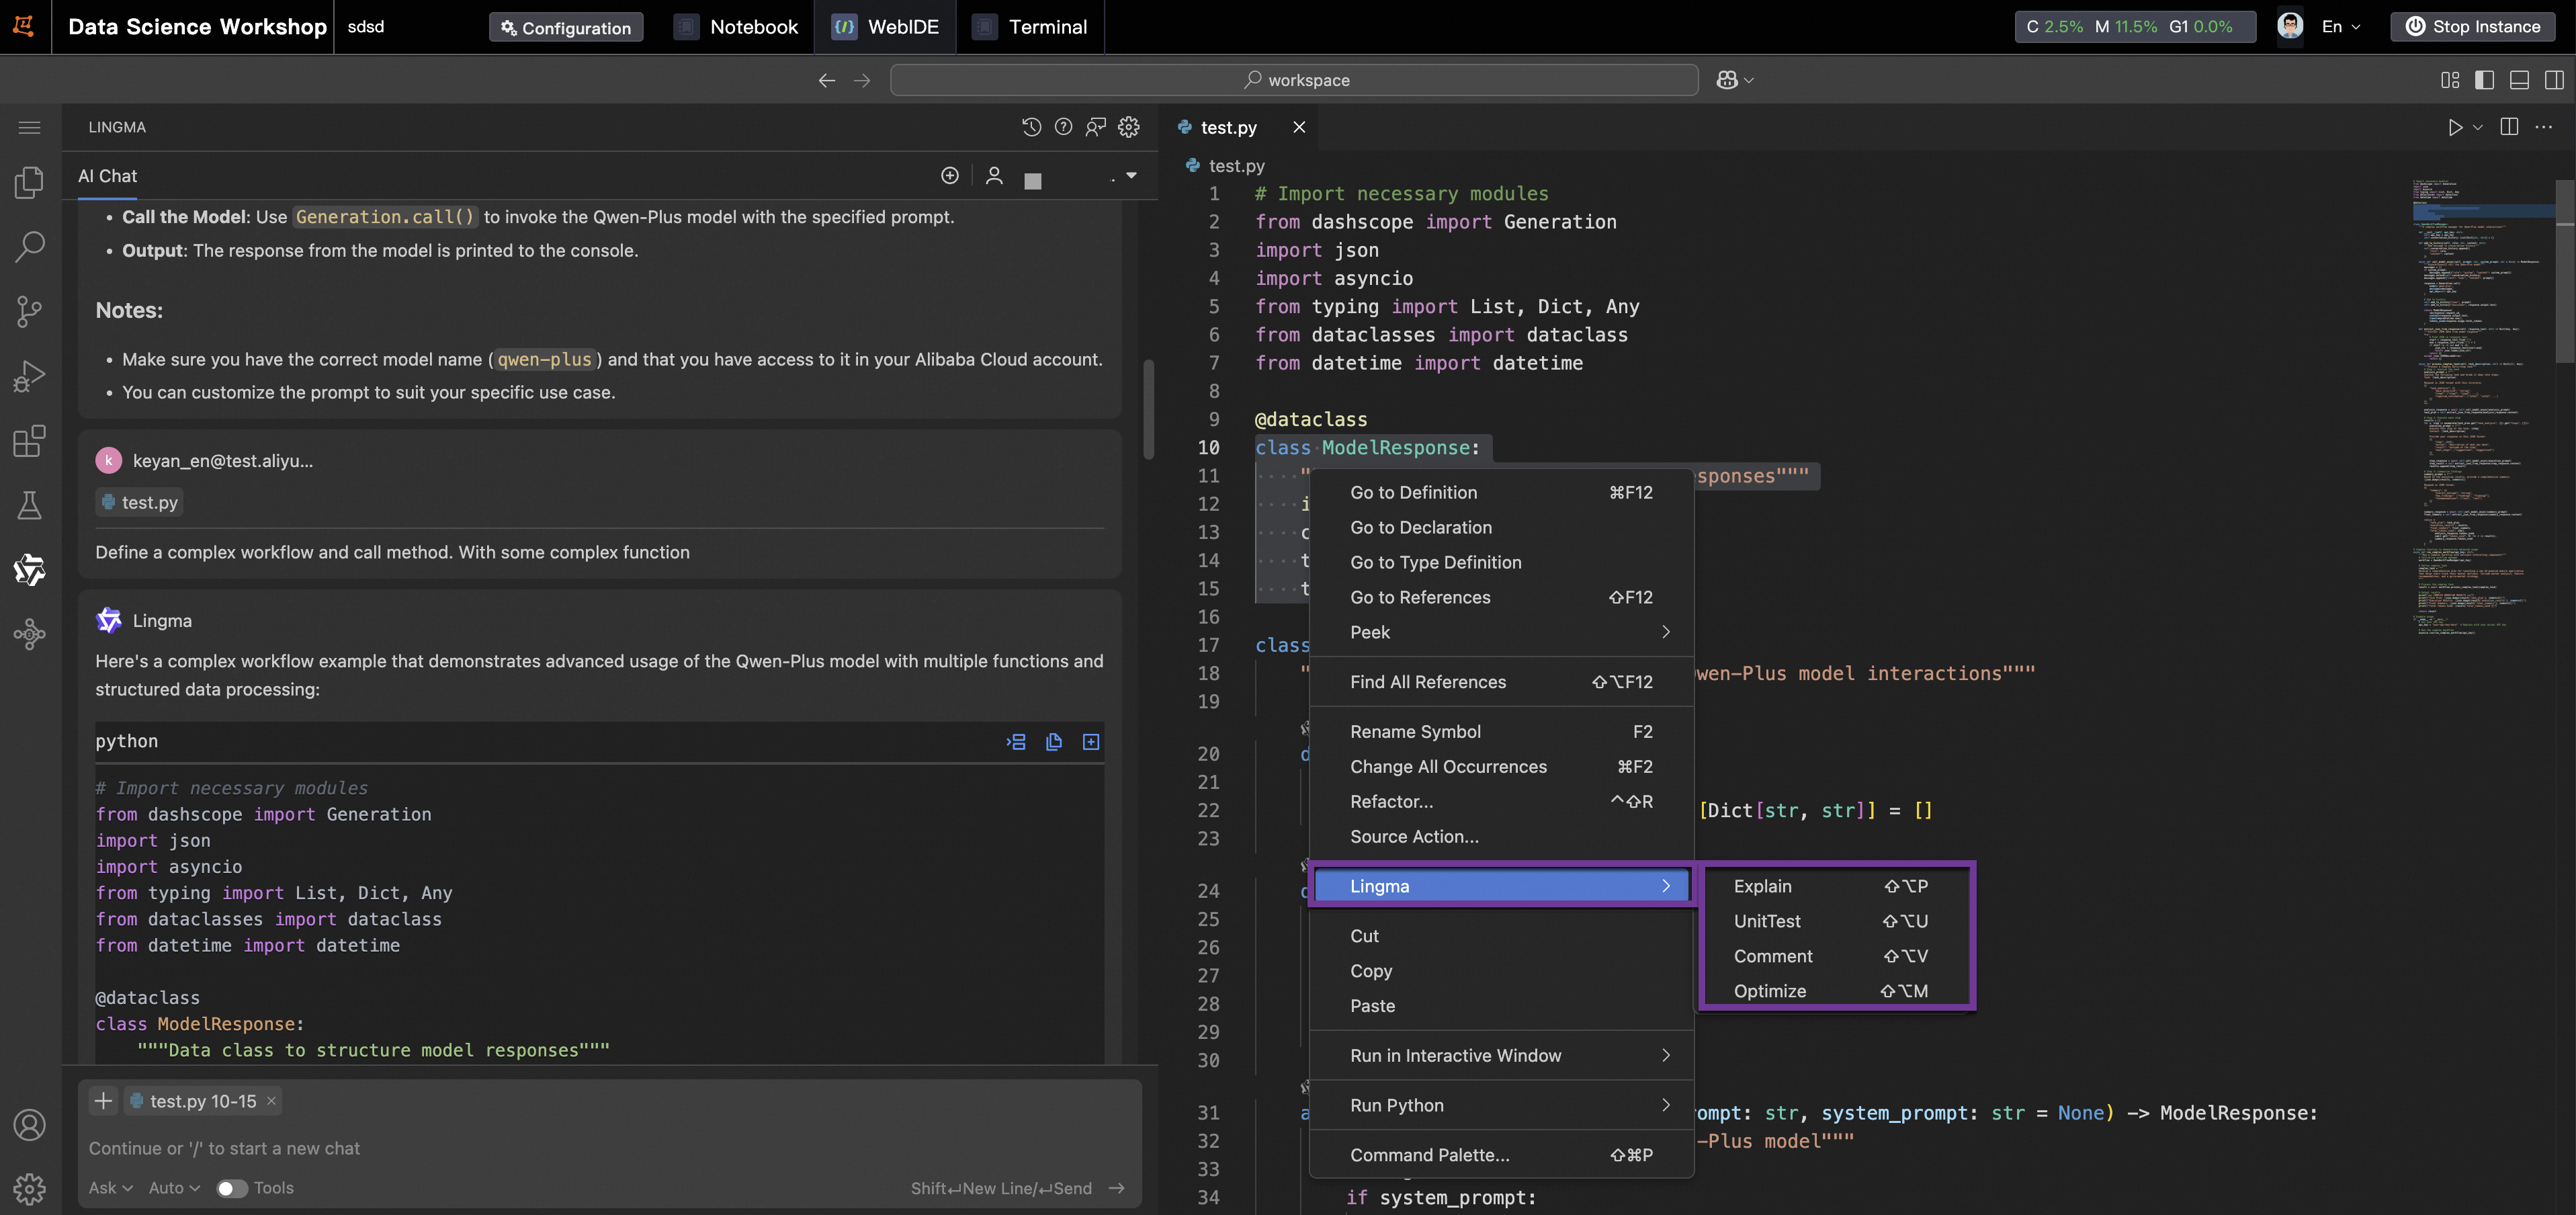Open the Ask mode dropdown in chat input

point(108,1188)
